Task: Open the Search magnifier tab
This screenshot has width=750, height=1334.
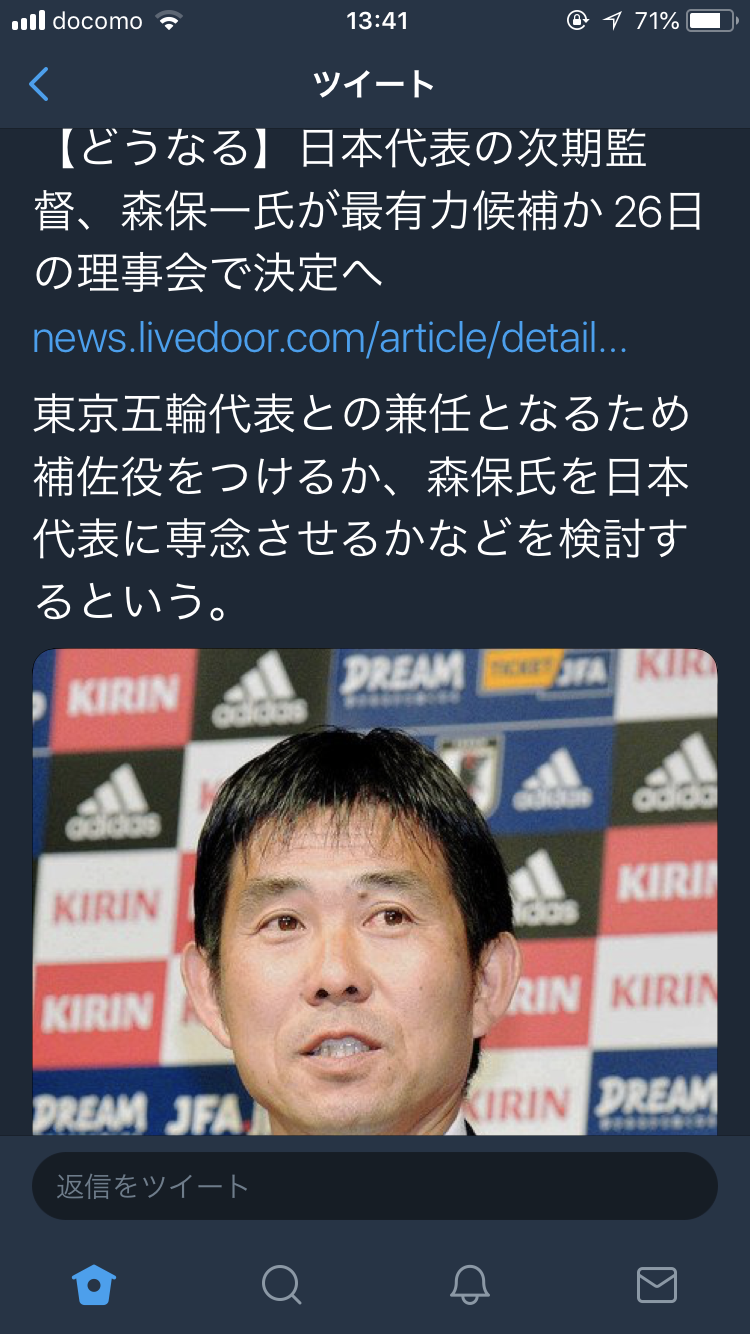Action: click(281, 1284)
